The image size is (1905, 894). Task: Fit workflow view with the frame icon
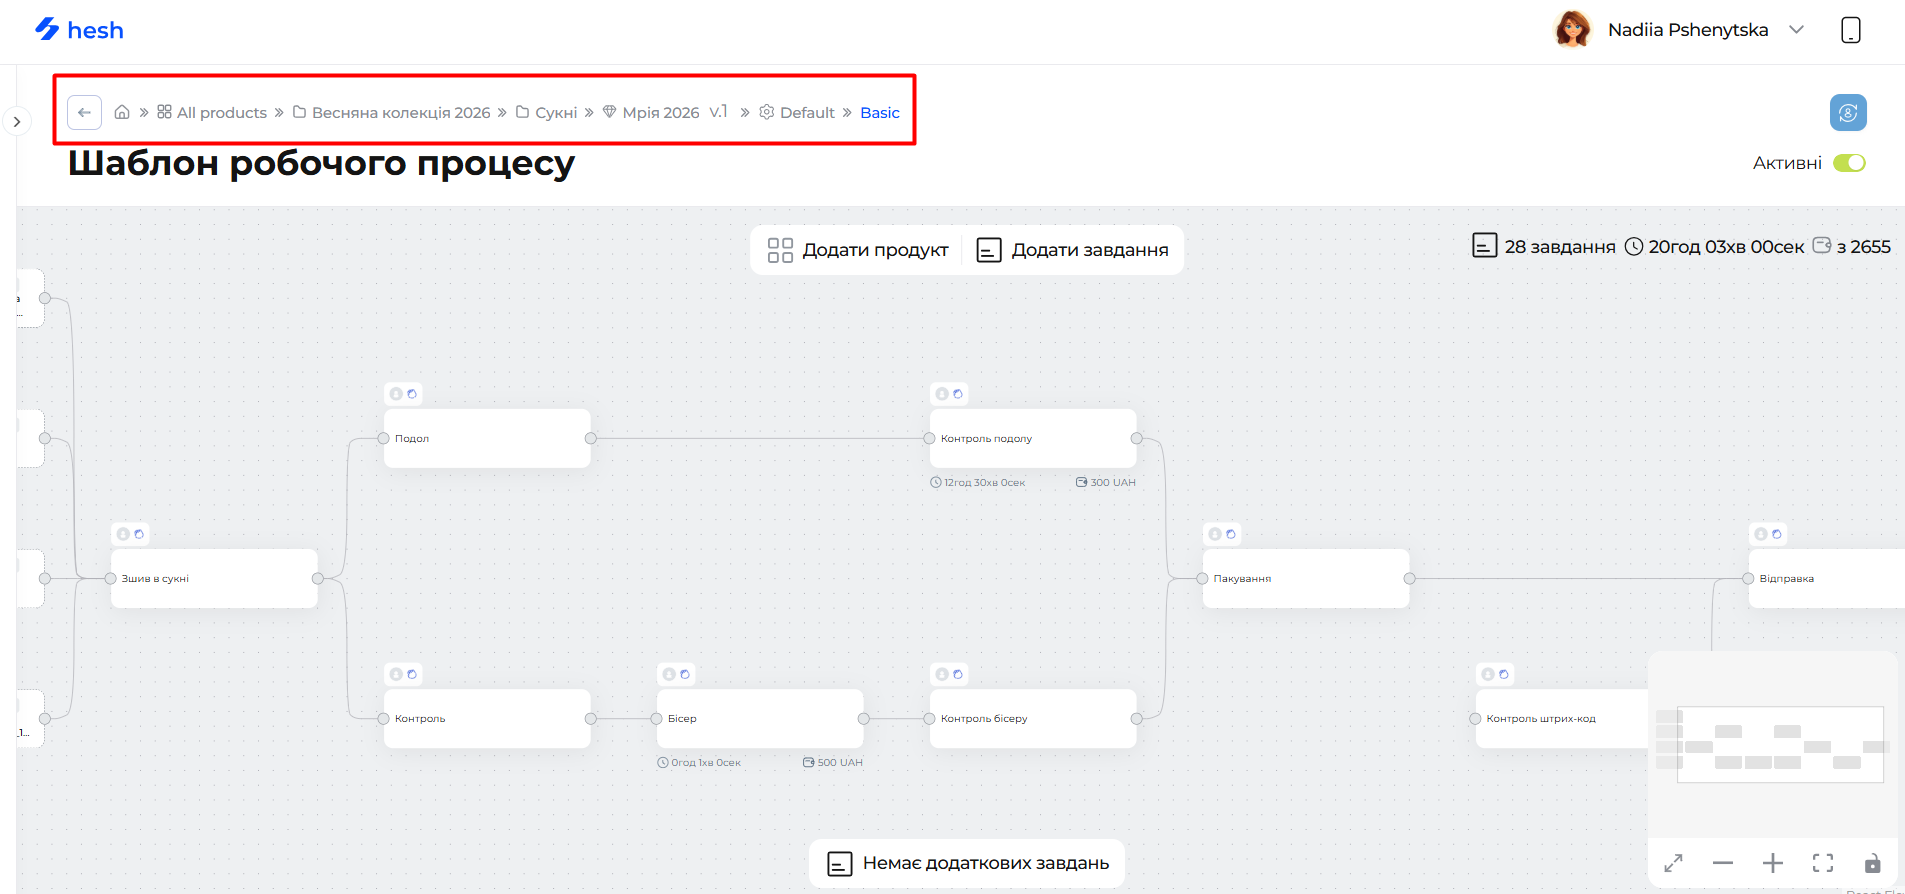click(1823, 863)
